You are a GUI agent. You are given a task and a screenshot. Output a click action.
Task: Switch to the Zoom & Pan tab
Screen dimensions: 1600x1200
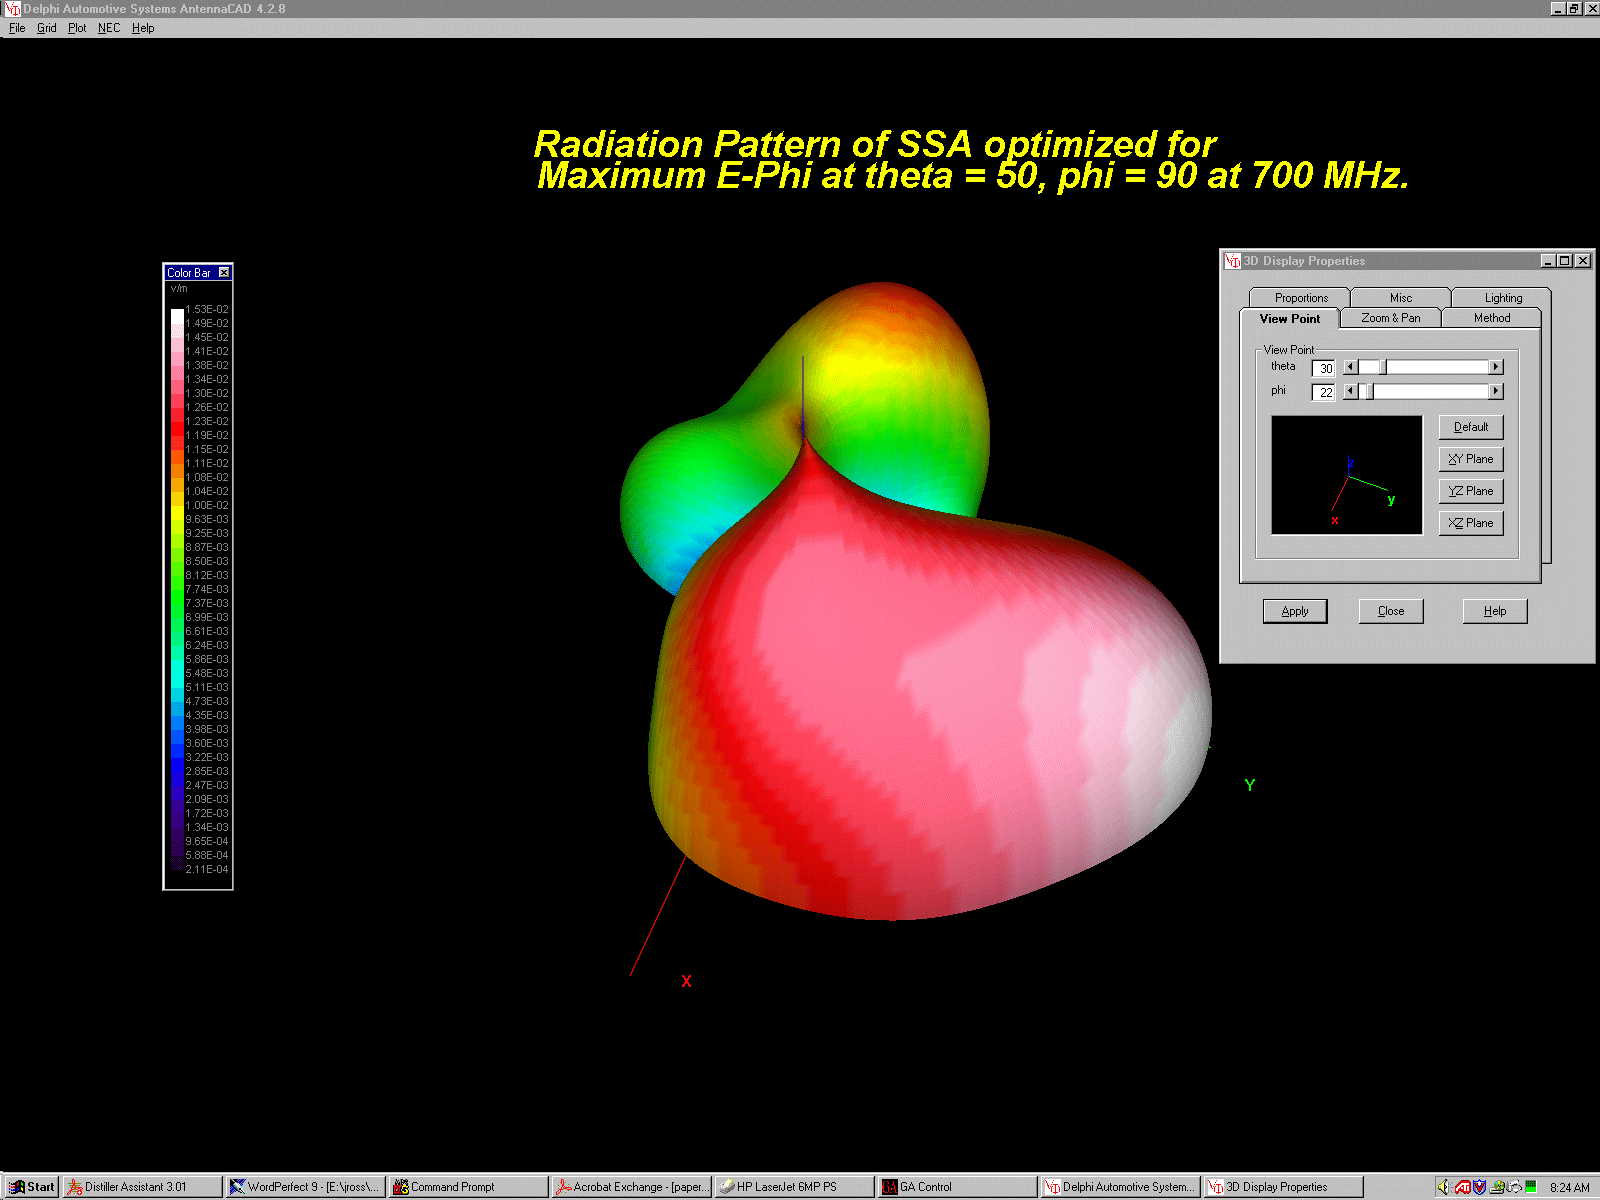pyautogui.click(x=1390, y=318)
